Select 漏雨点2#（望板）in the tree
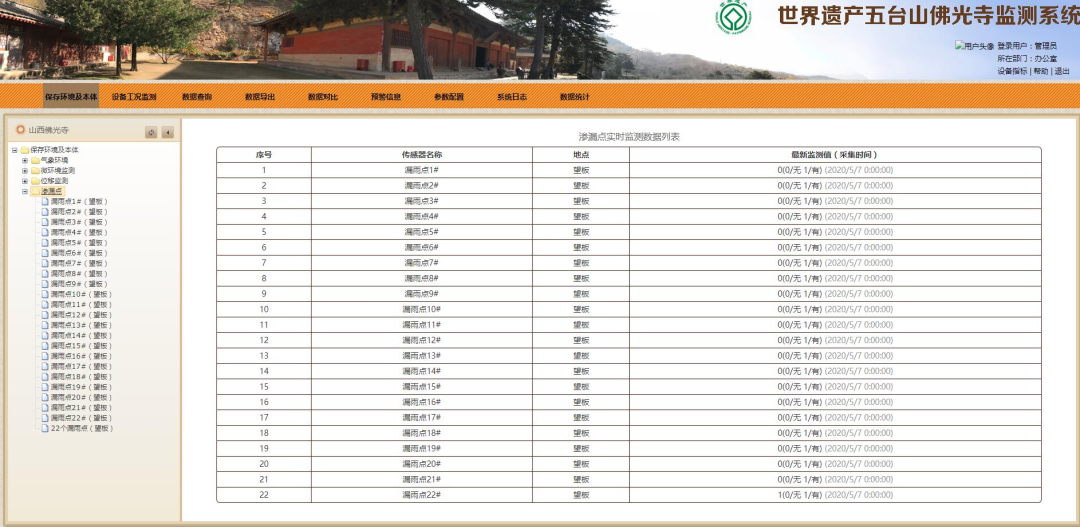The image size is (1080, 527). tap(79, 212)
